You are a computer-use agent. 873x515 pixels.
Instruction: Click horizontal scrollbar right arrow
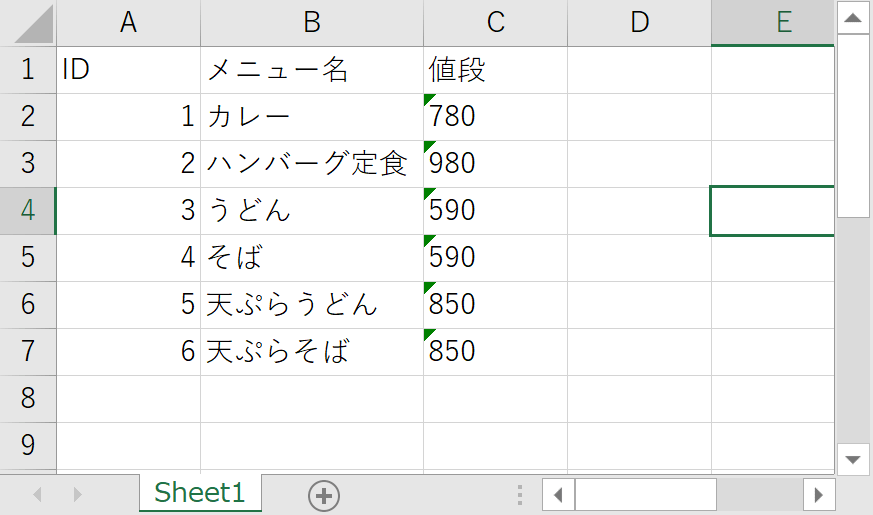pyautogui.click(x=819, y=495)
